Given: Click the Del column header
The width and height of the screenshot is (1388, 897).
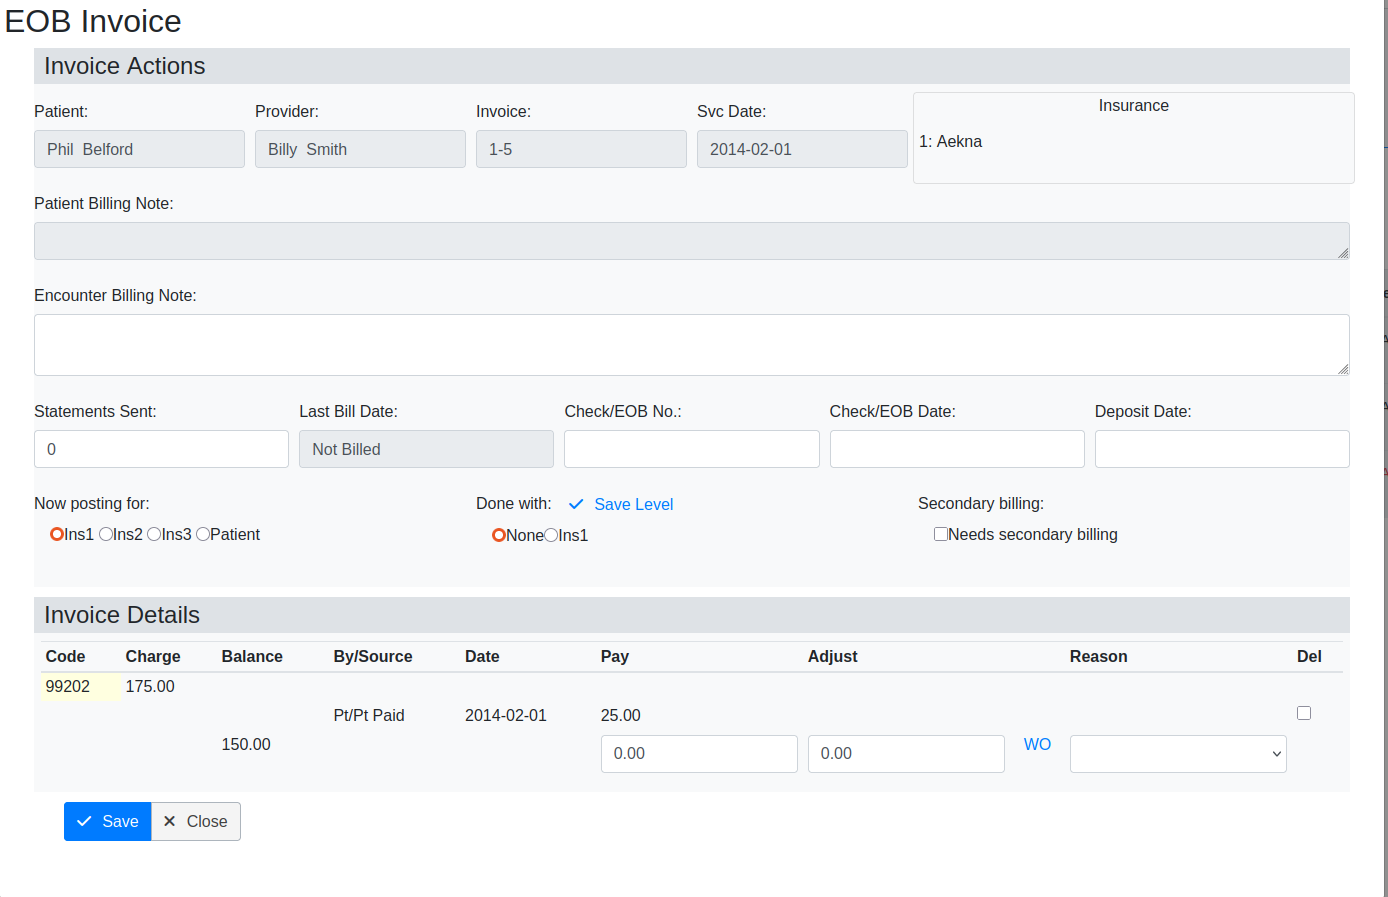Looking at the screenshot, I should [x=1309, y=656].
